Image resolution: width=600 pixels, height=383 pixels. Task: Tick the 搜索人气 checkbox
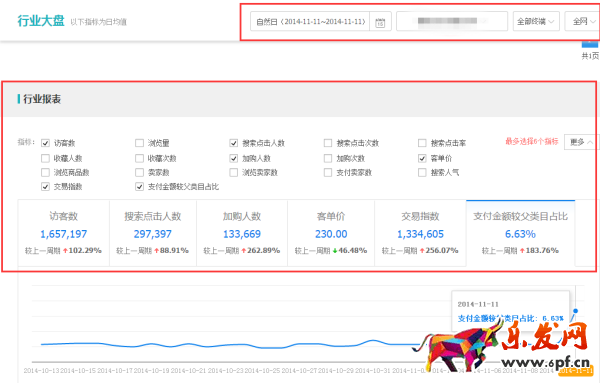[x=422, y=173]
